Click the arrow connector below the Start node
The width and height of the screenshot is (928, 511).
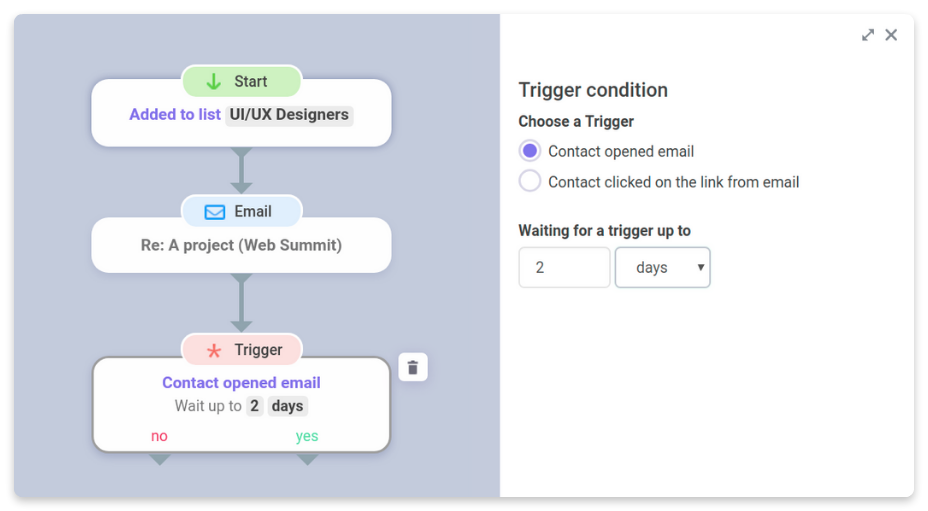click(241, 171)
